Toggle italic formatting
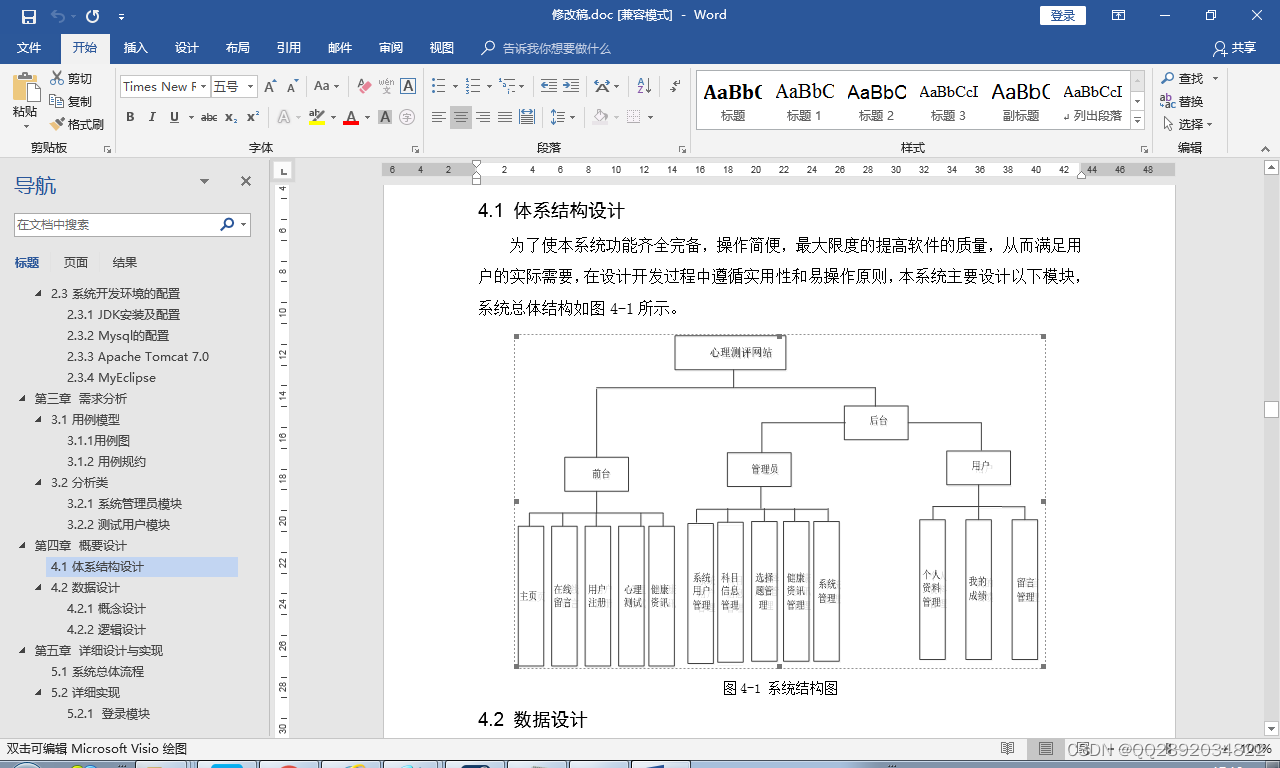The image size is (1280, 768). coord(152,117)
